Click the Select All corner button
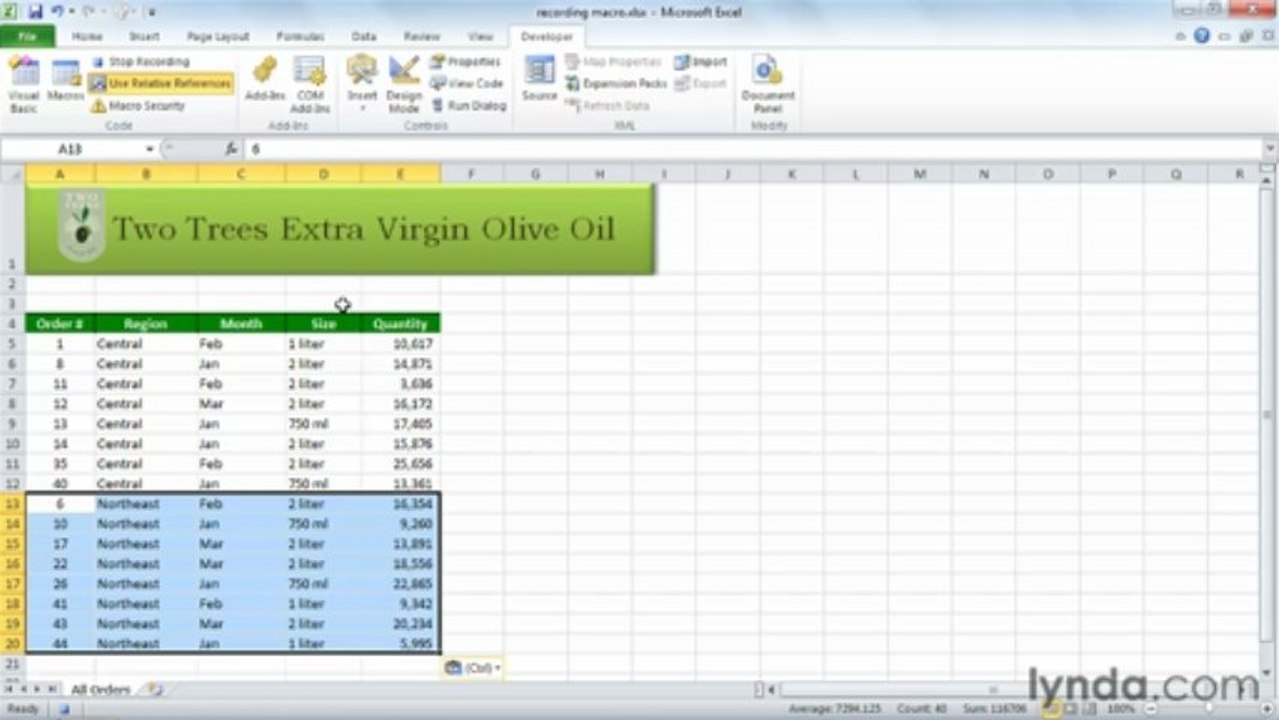This screenshot has height=720, width=1279. pos(12,174)
